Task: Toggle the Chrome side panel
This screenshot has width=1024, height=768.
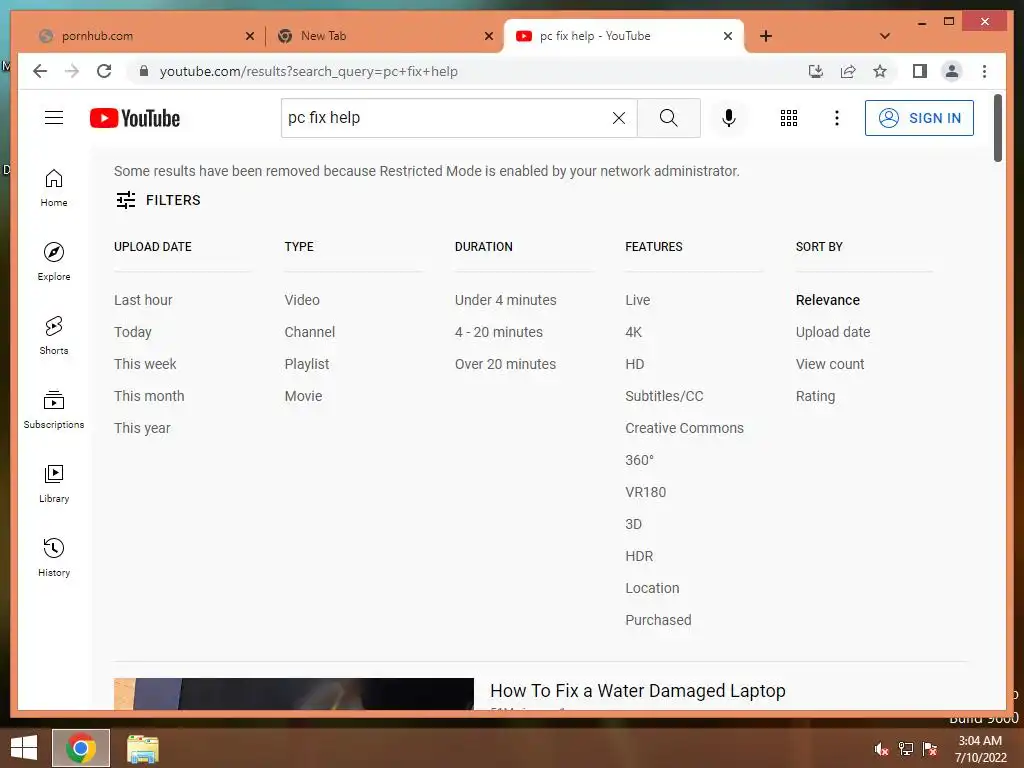Action: click(920, 71)
